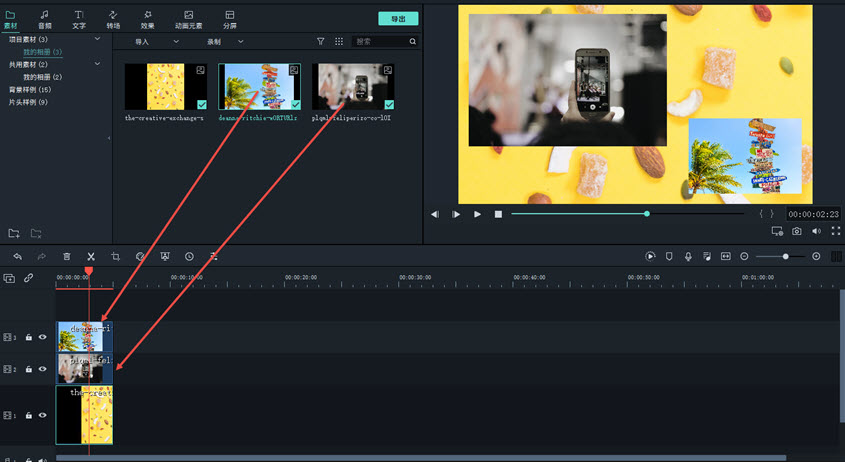The width and height of the screenshot is (845, 462).
Task: Open the 音频 audio tab
Action: coord(45,19)
